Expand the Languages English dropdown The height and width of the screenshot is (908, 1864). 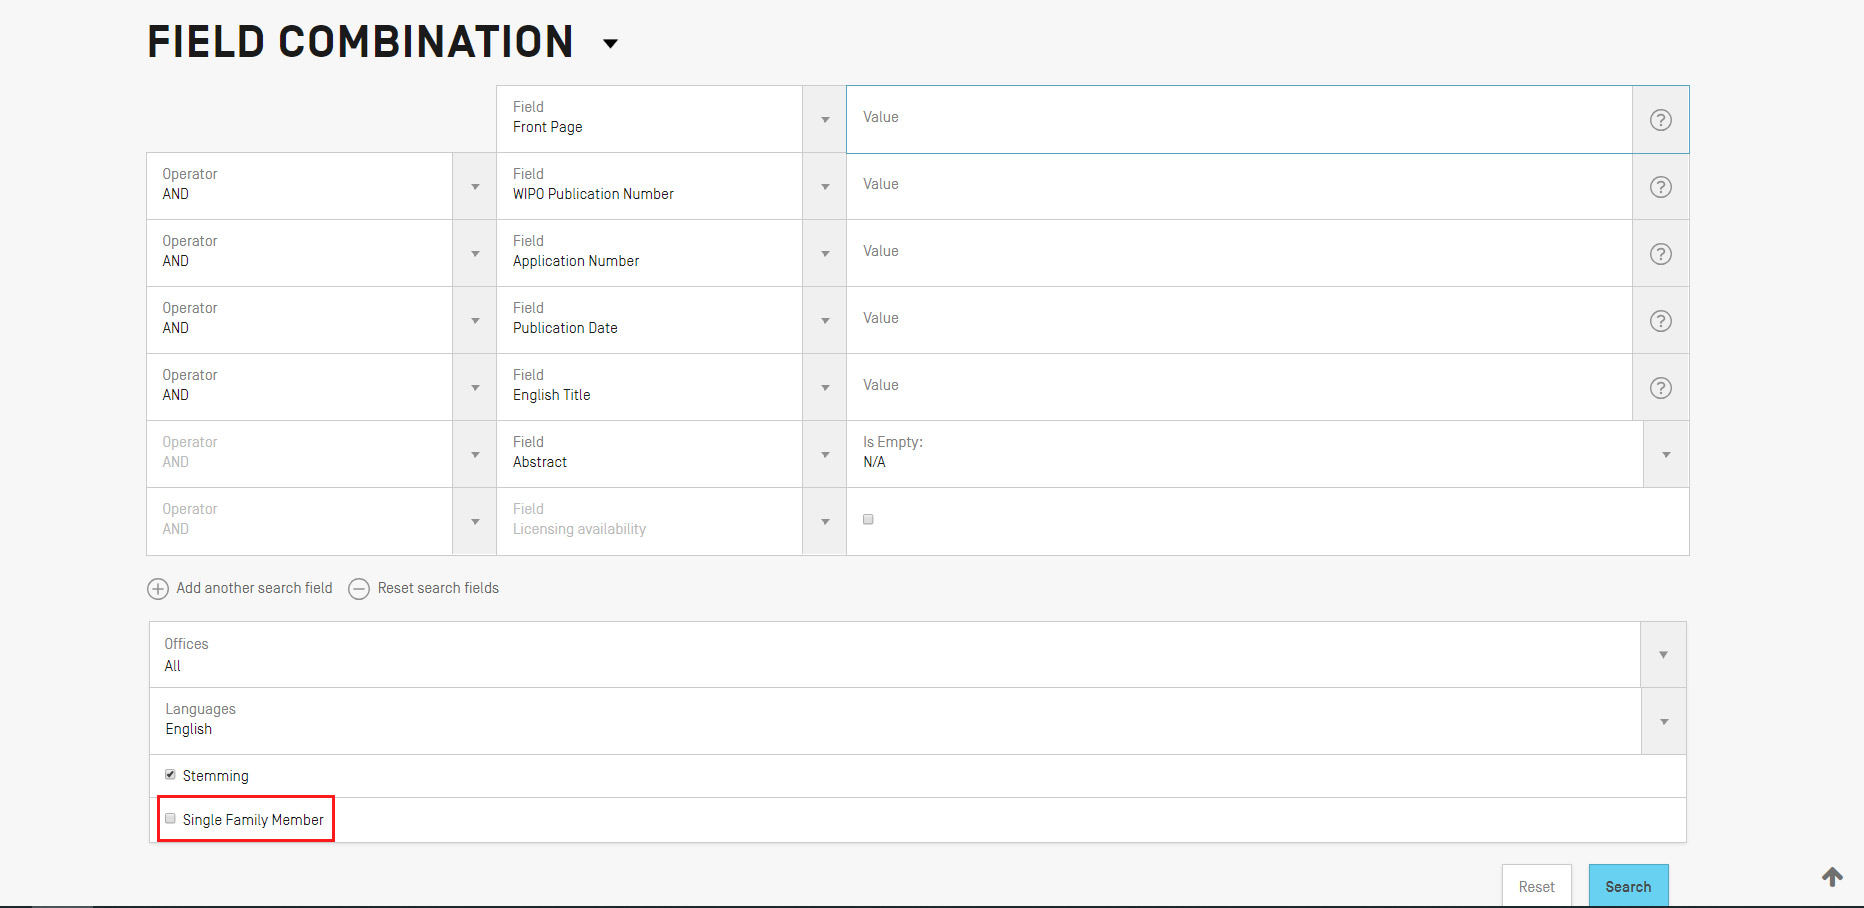click(x=1663, y=722)
